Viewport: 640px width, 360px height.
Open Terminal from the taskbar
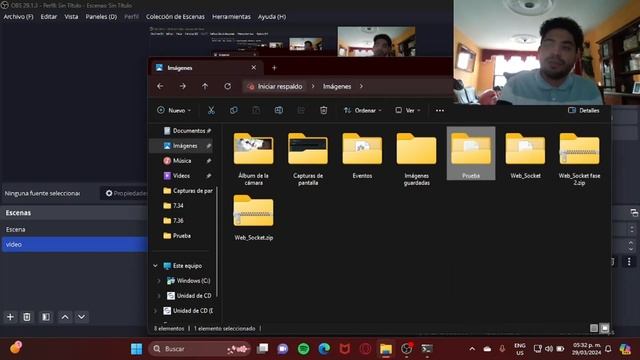(x=427, y=349)
